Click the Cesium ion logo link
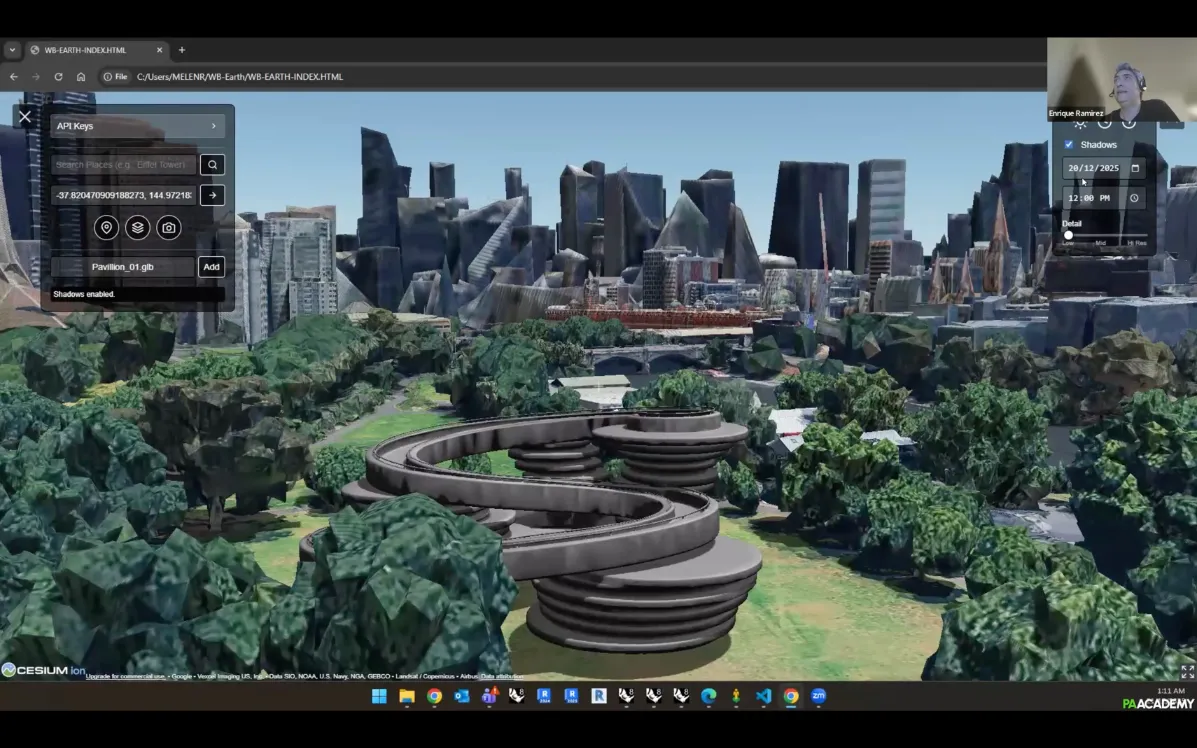The height and width of the screenshot is (748, 1197). click(43, 670)
